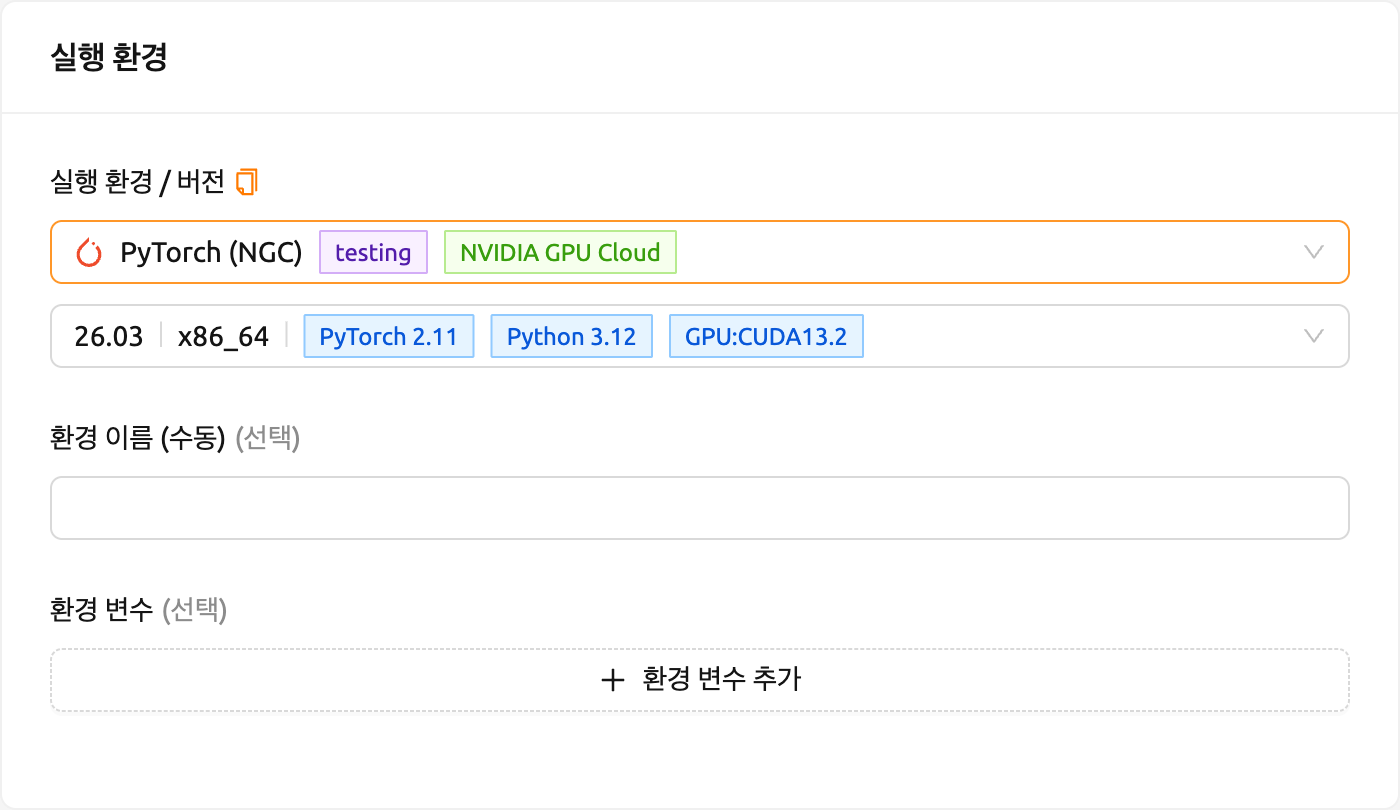Focus the 환경 이름 (수동) text field
The width and height of the screenshot is (1400, 810).
click(700, 508)
